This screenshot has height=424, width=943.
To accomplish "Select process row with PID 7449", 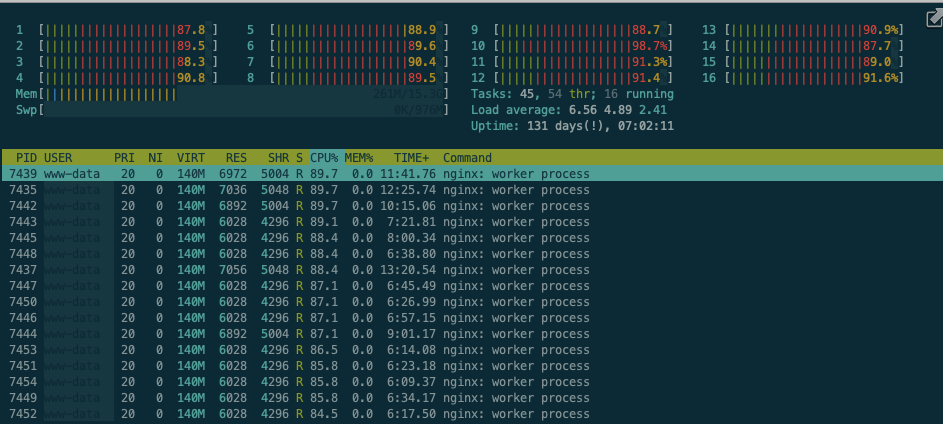I will coord(472,398).
